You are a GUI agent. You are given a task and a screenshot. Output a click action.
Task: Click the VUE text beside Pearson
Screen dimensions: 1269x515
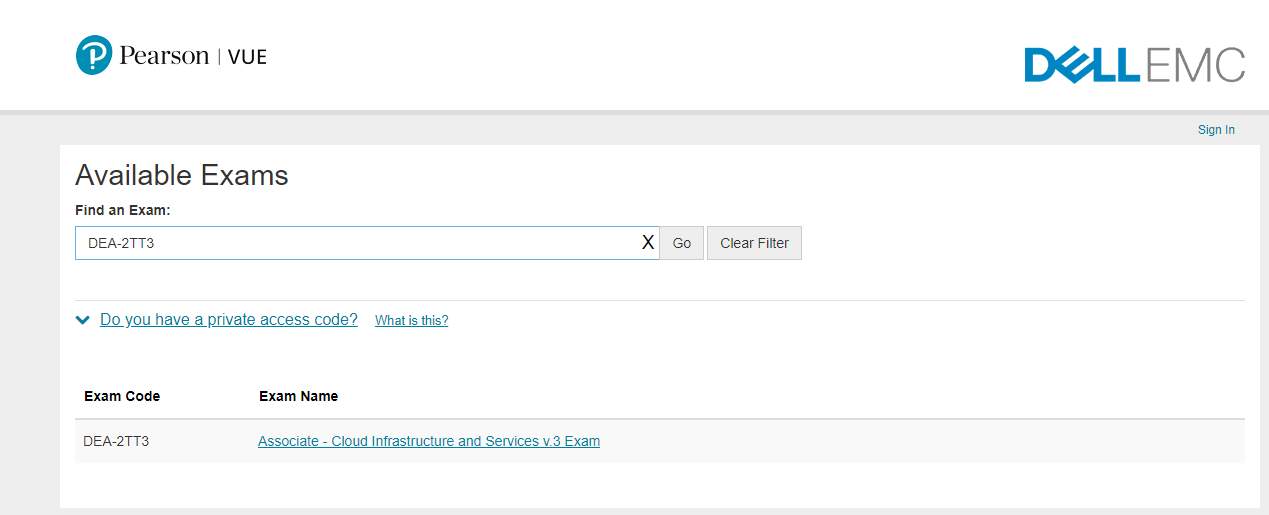pyautogui.click(x=247, y=57)
